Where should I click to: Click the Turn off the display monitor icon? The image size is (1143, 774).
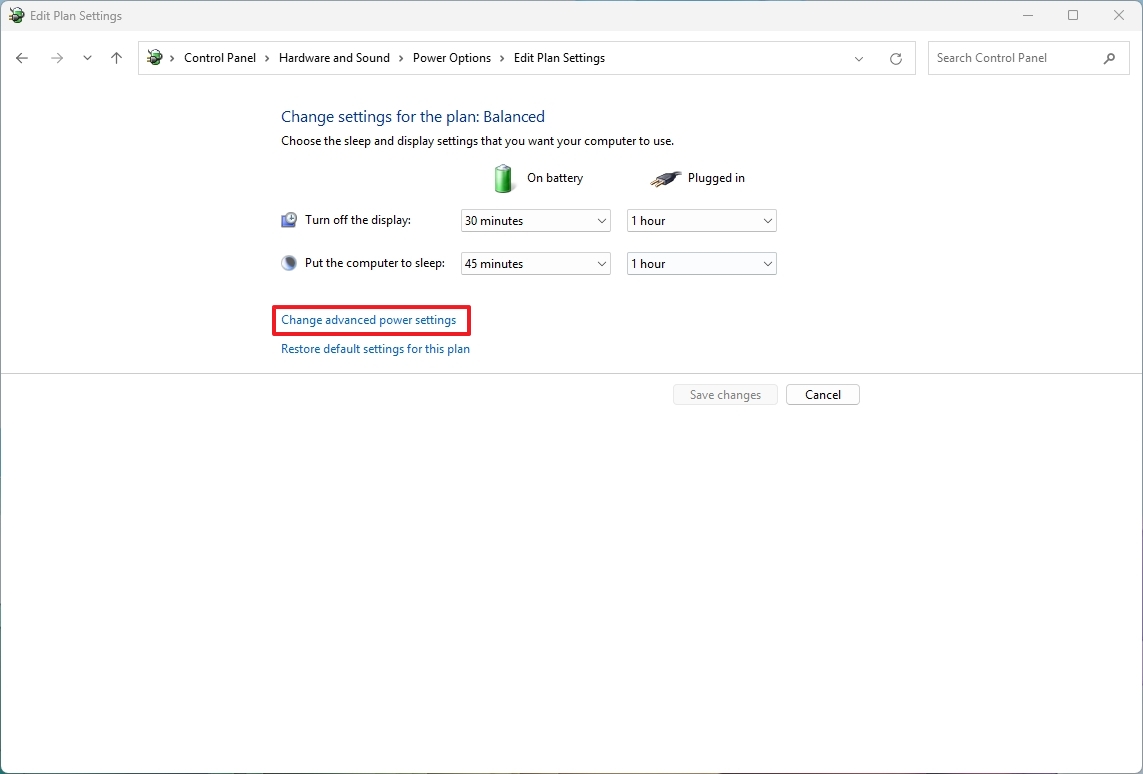pyautogui.click(x=289, y=220)
